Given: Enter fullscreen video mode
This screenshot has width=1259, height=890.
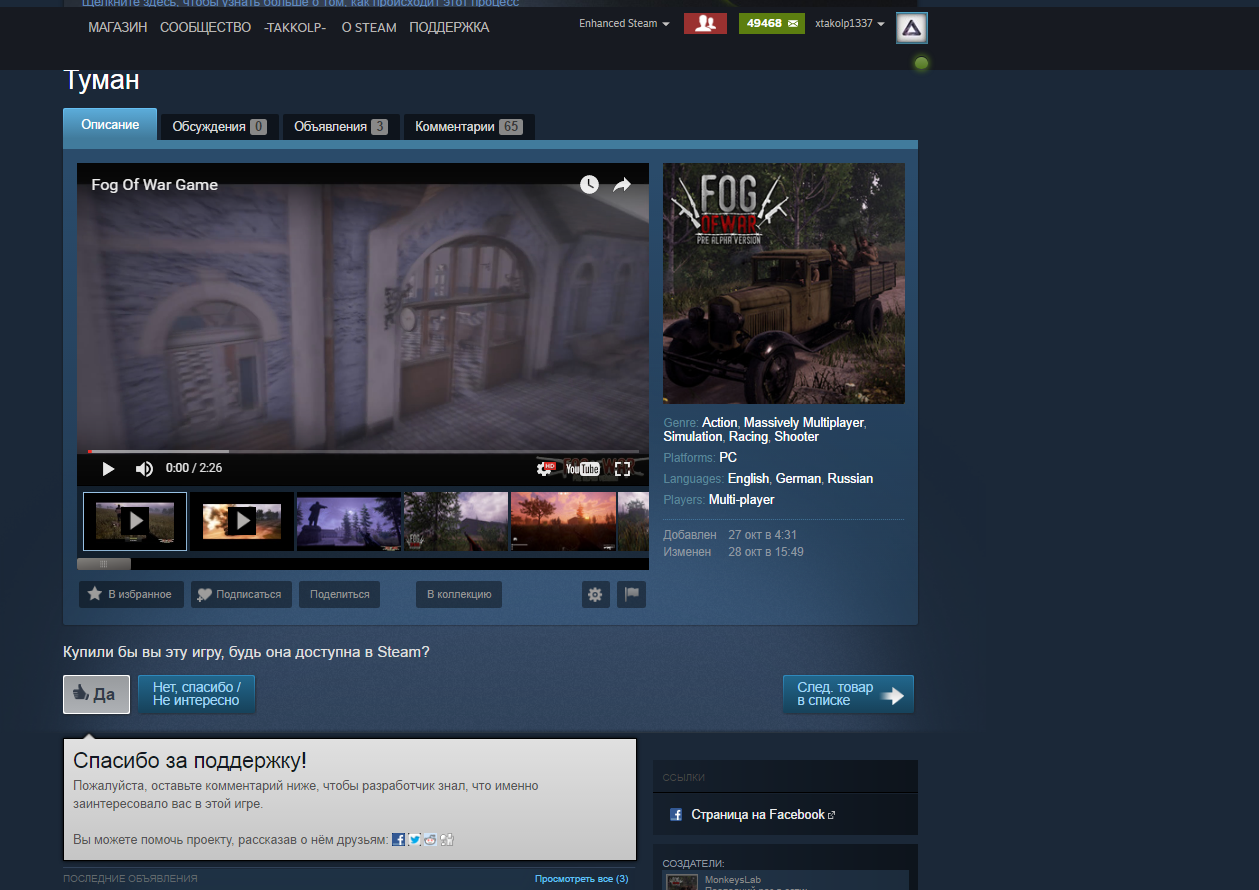Looking at the screenshot, I should pyautogui.click(x=622, y=468).
